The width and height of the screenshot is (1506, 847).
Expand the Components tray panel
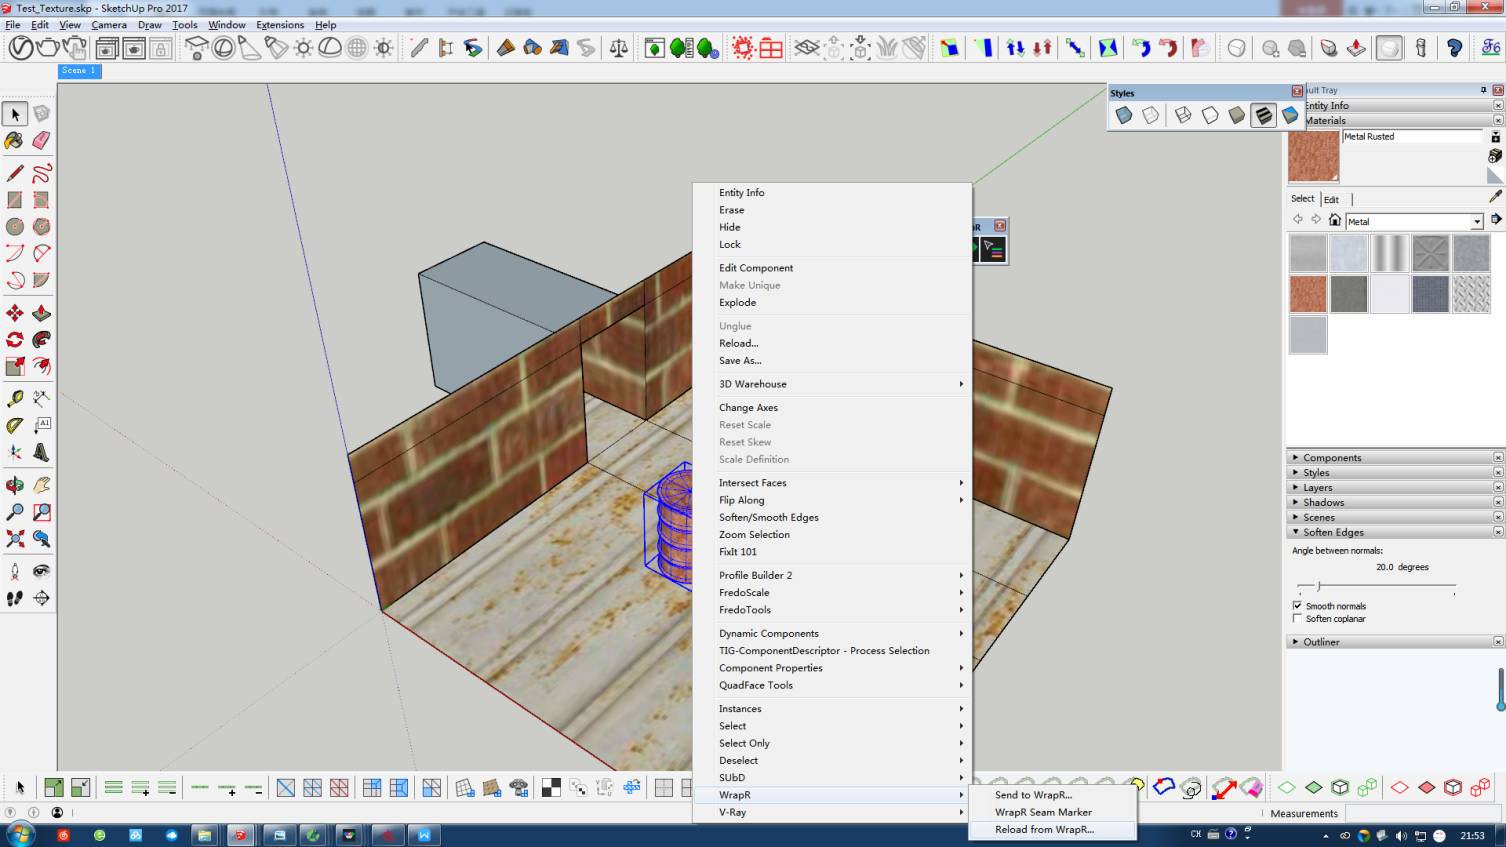coord(1332,458)
